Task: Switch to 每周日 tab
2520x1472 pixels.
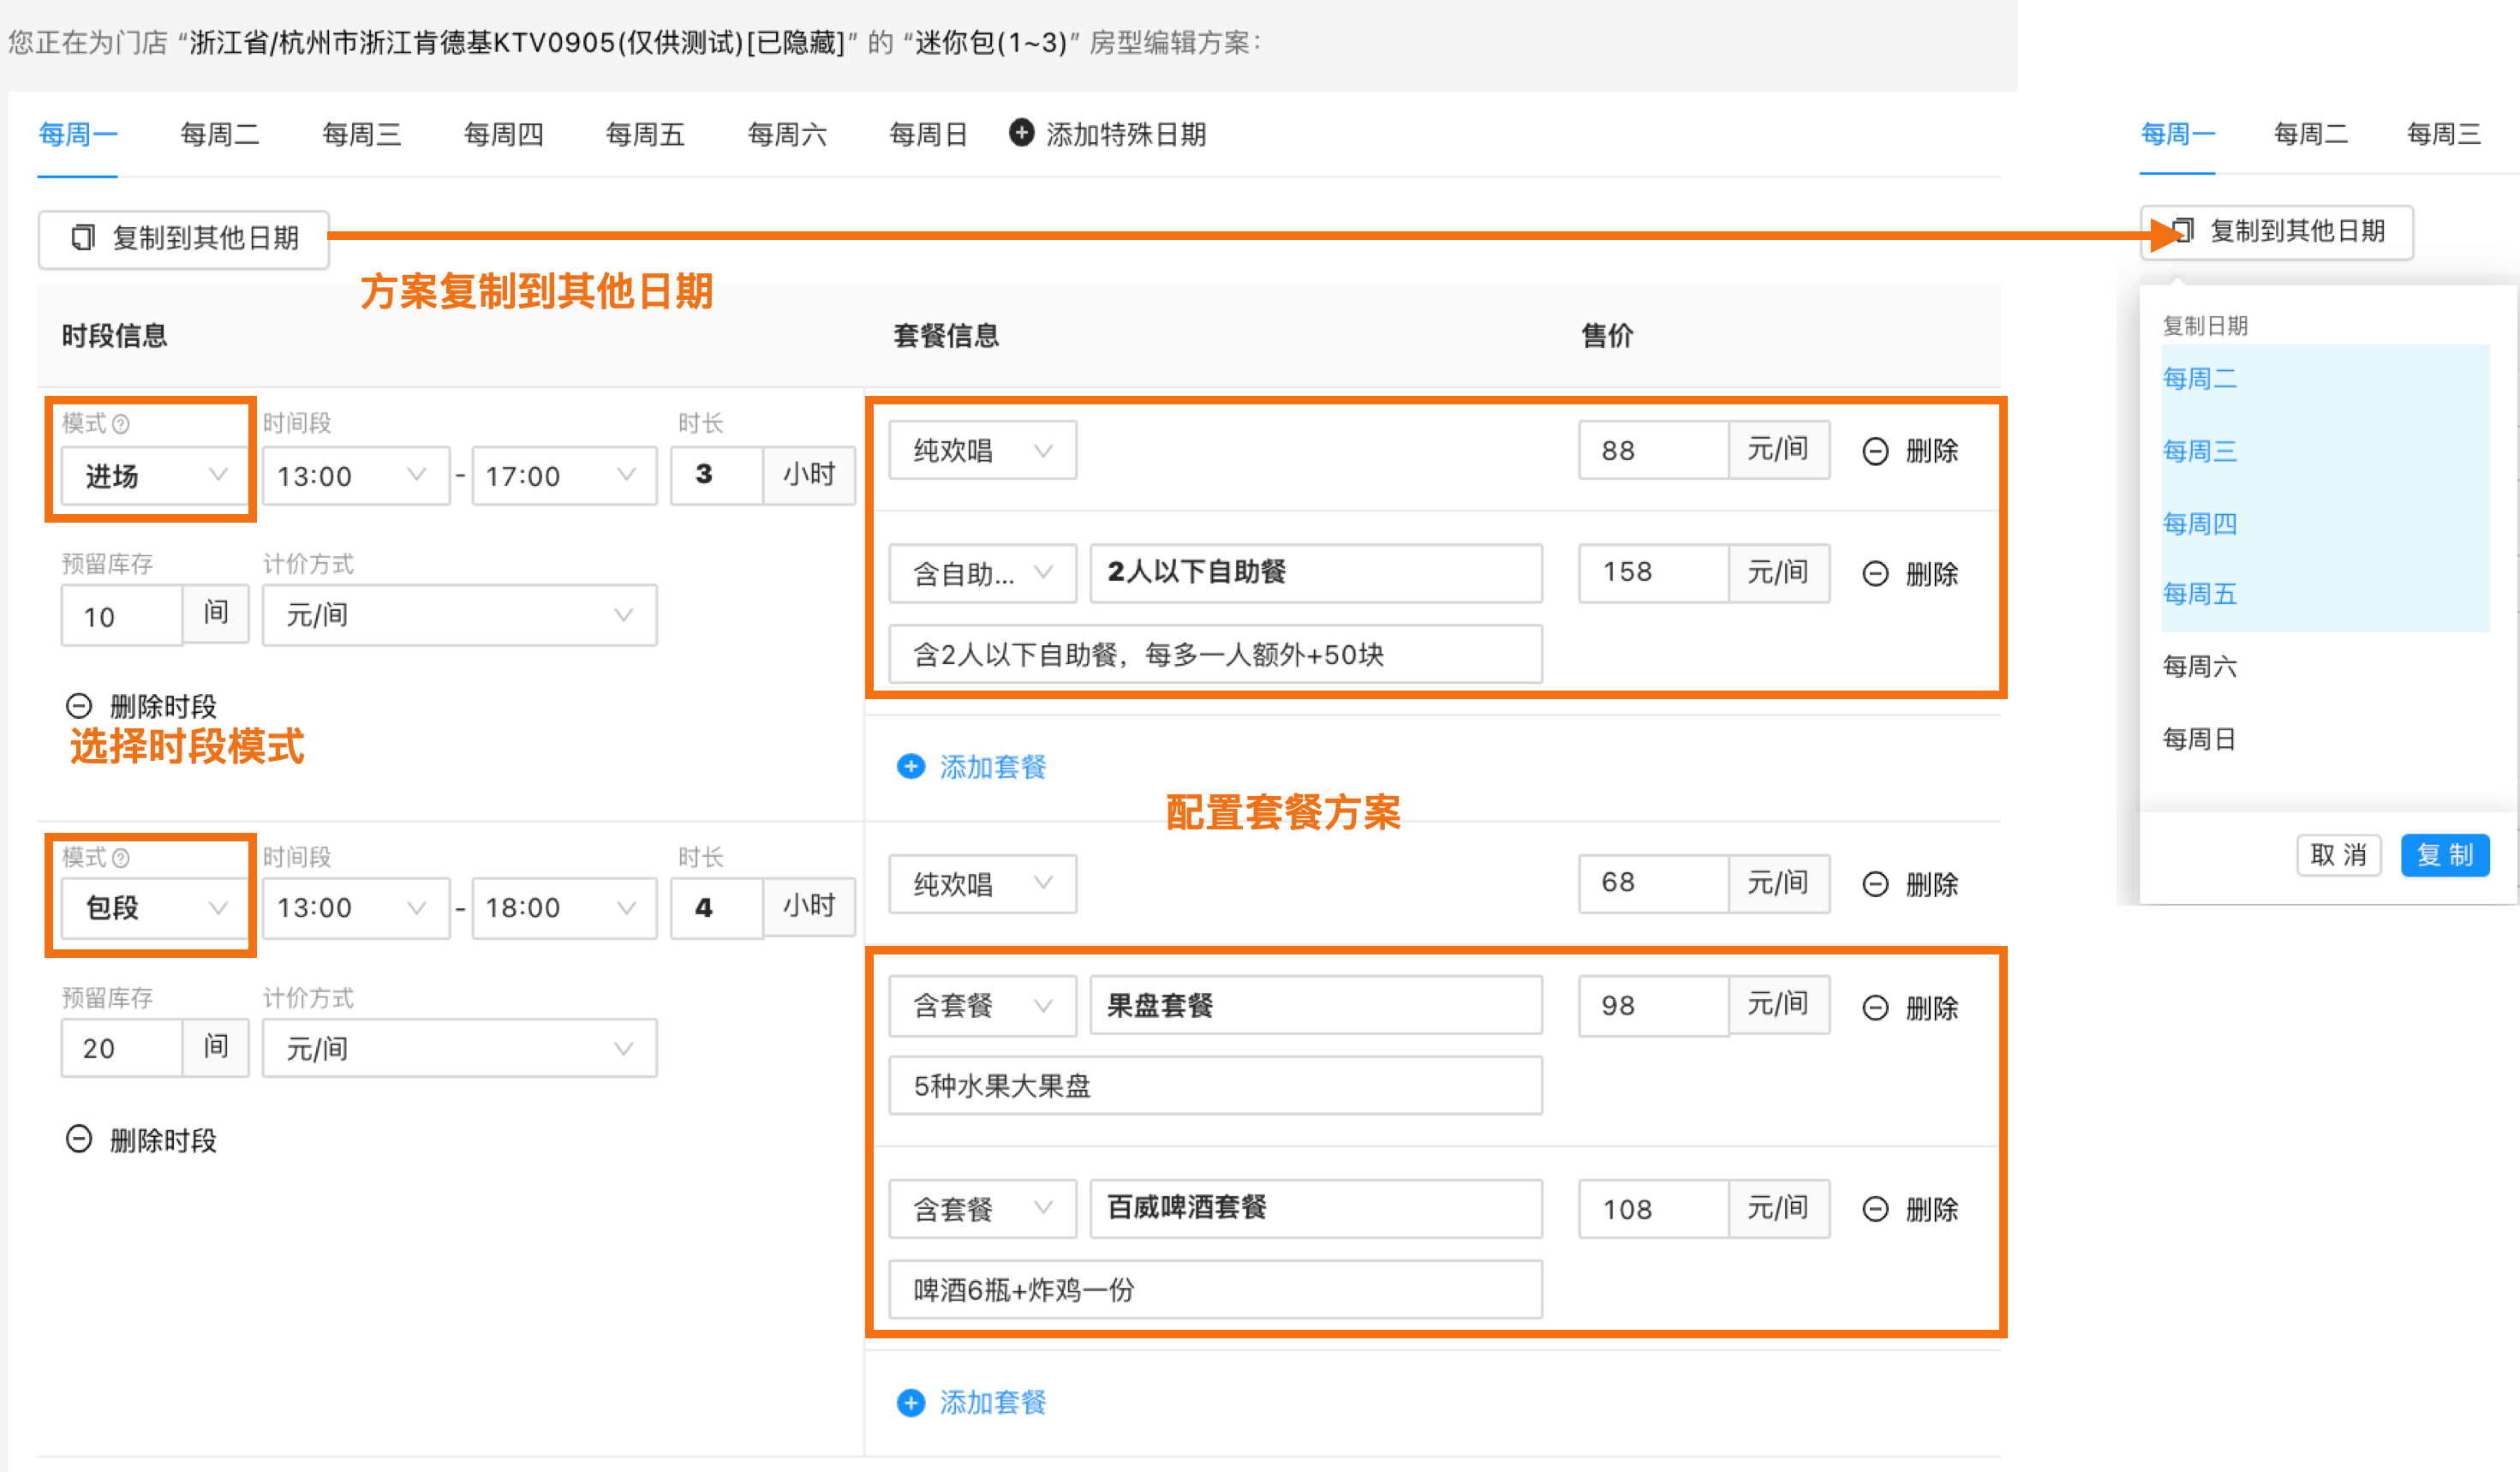Action: pos(929,134)
